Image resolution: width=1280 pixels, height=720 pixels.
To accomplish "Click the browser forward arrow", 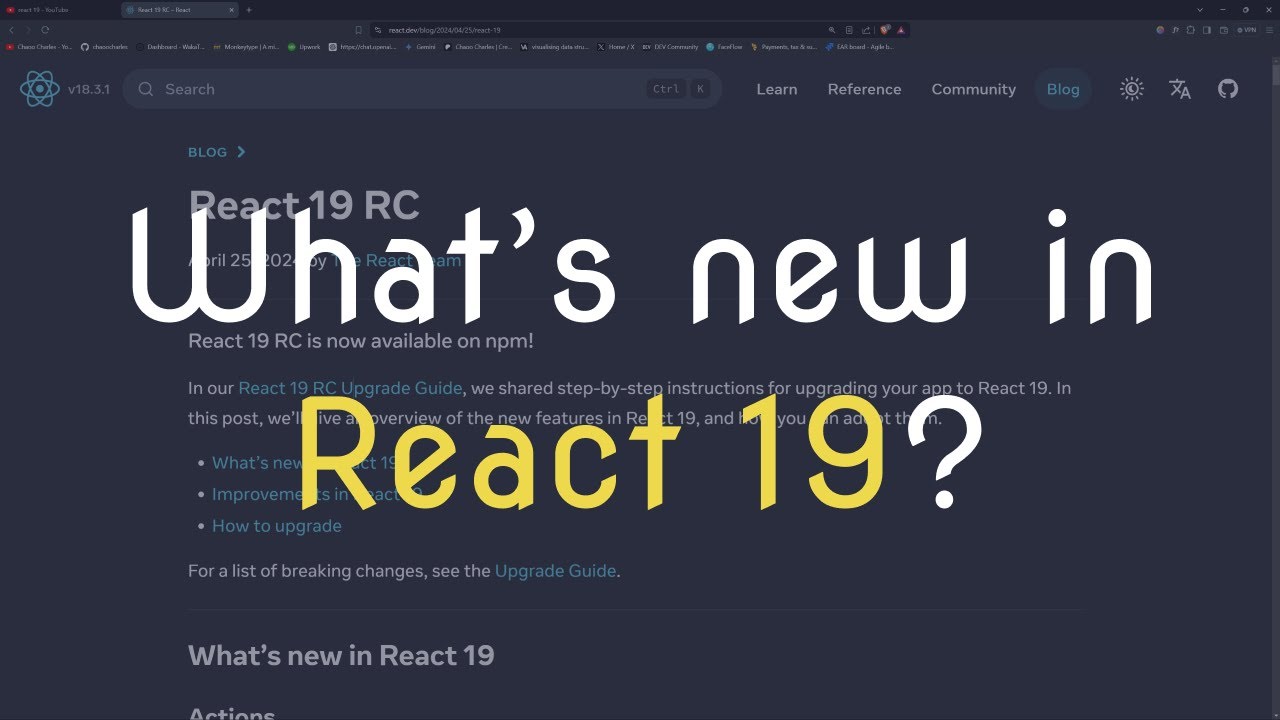I will click(28, 30).
